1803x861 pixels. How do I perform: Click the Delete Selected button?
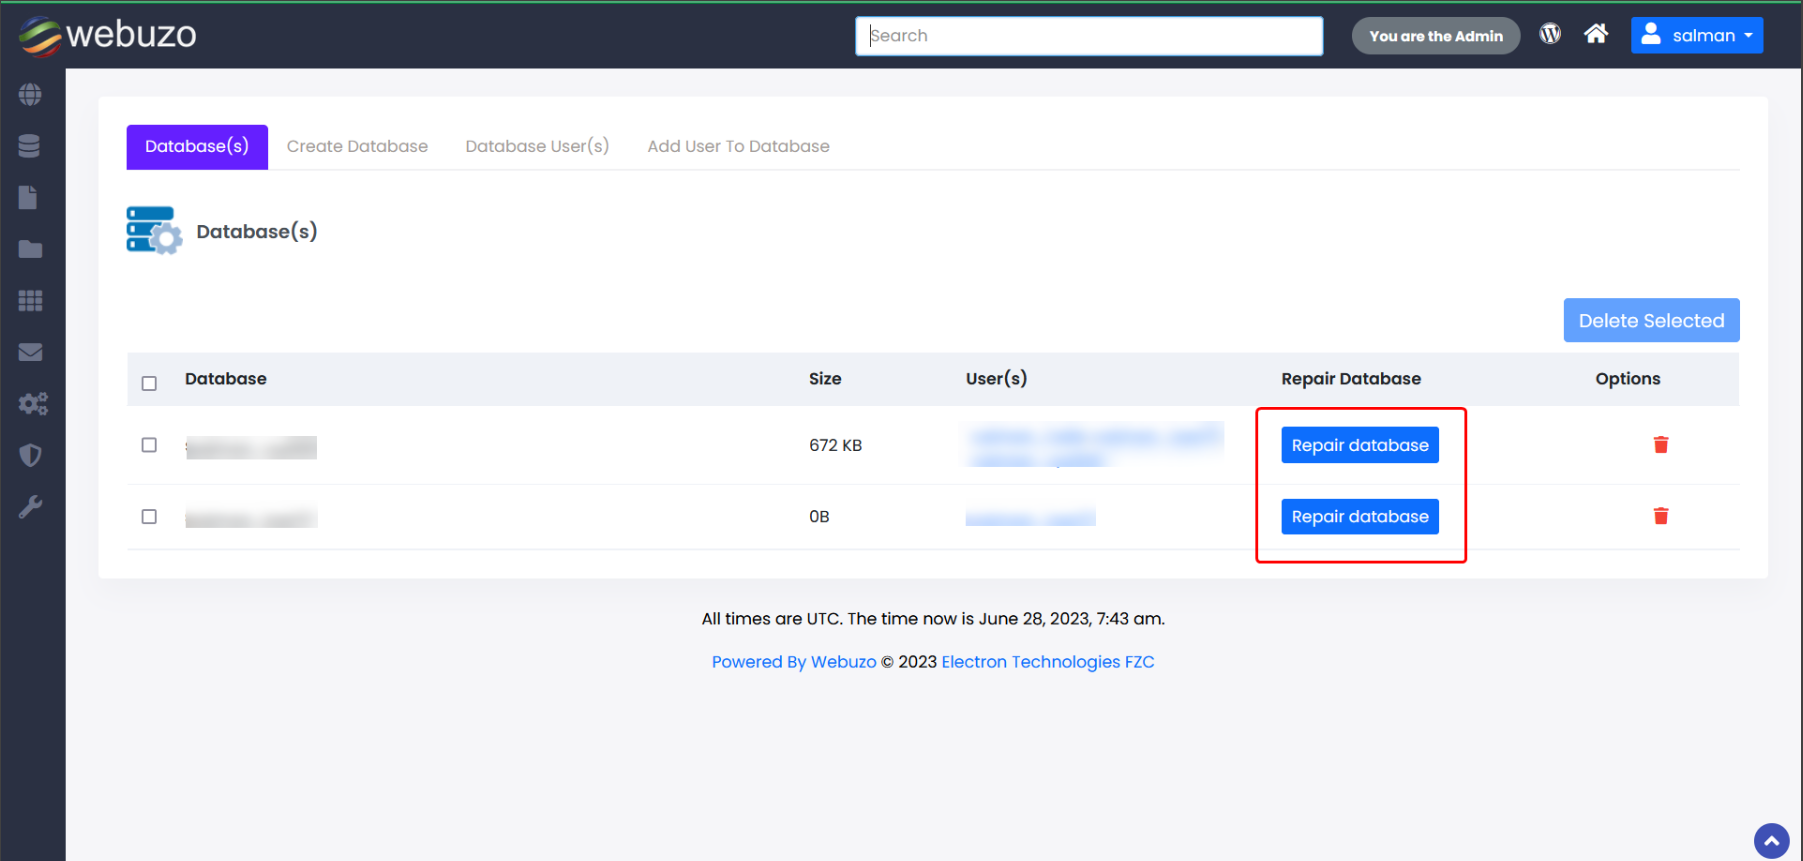tap(1651, 321)
